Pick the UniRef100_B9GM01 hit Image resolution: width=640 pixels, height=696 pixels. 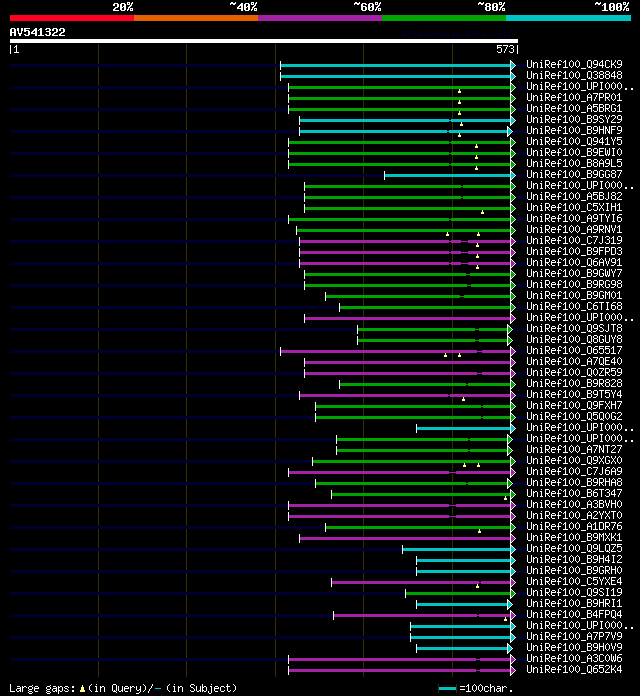574,295
